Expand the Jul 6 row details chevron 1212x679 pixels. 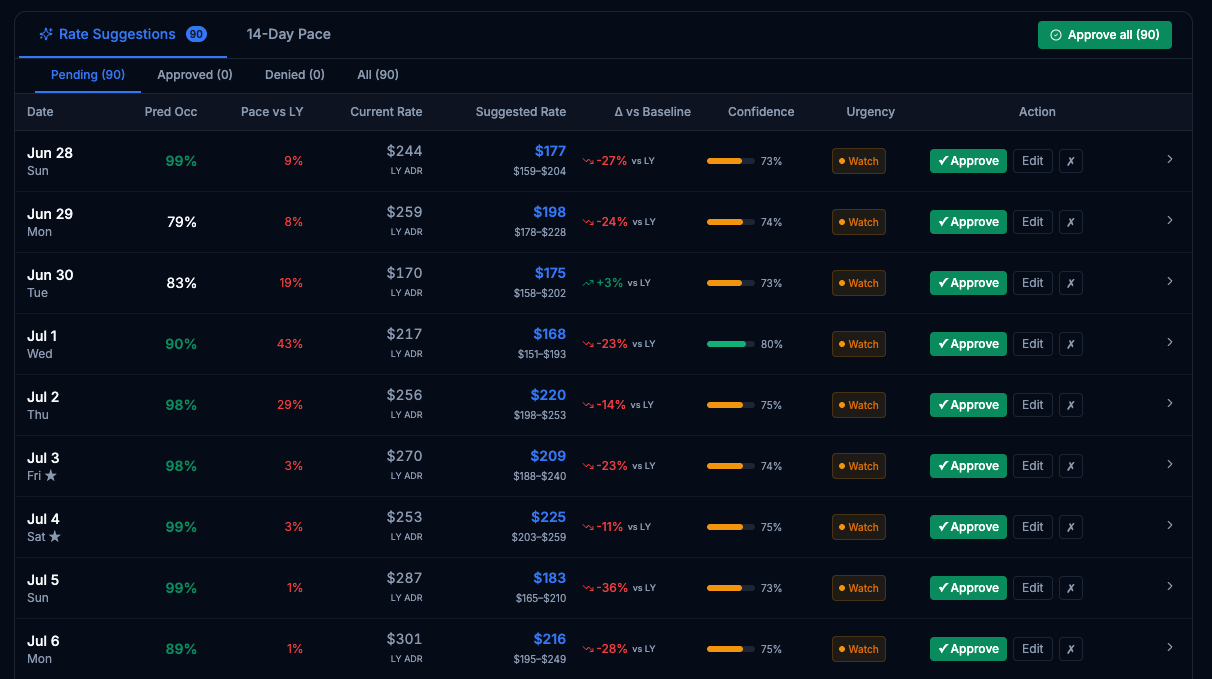coord(1169,647)
